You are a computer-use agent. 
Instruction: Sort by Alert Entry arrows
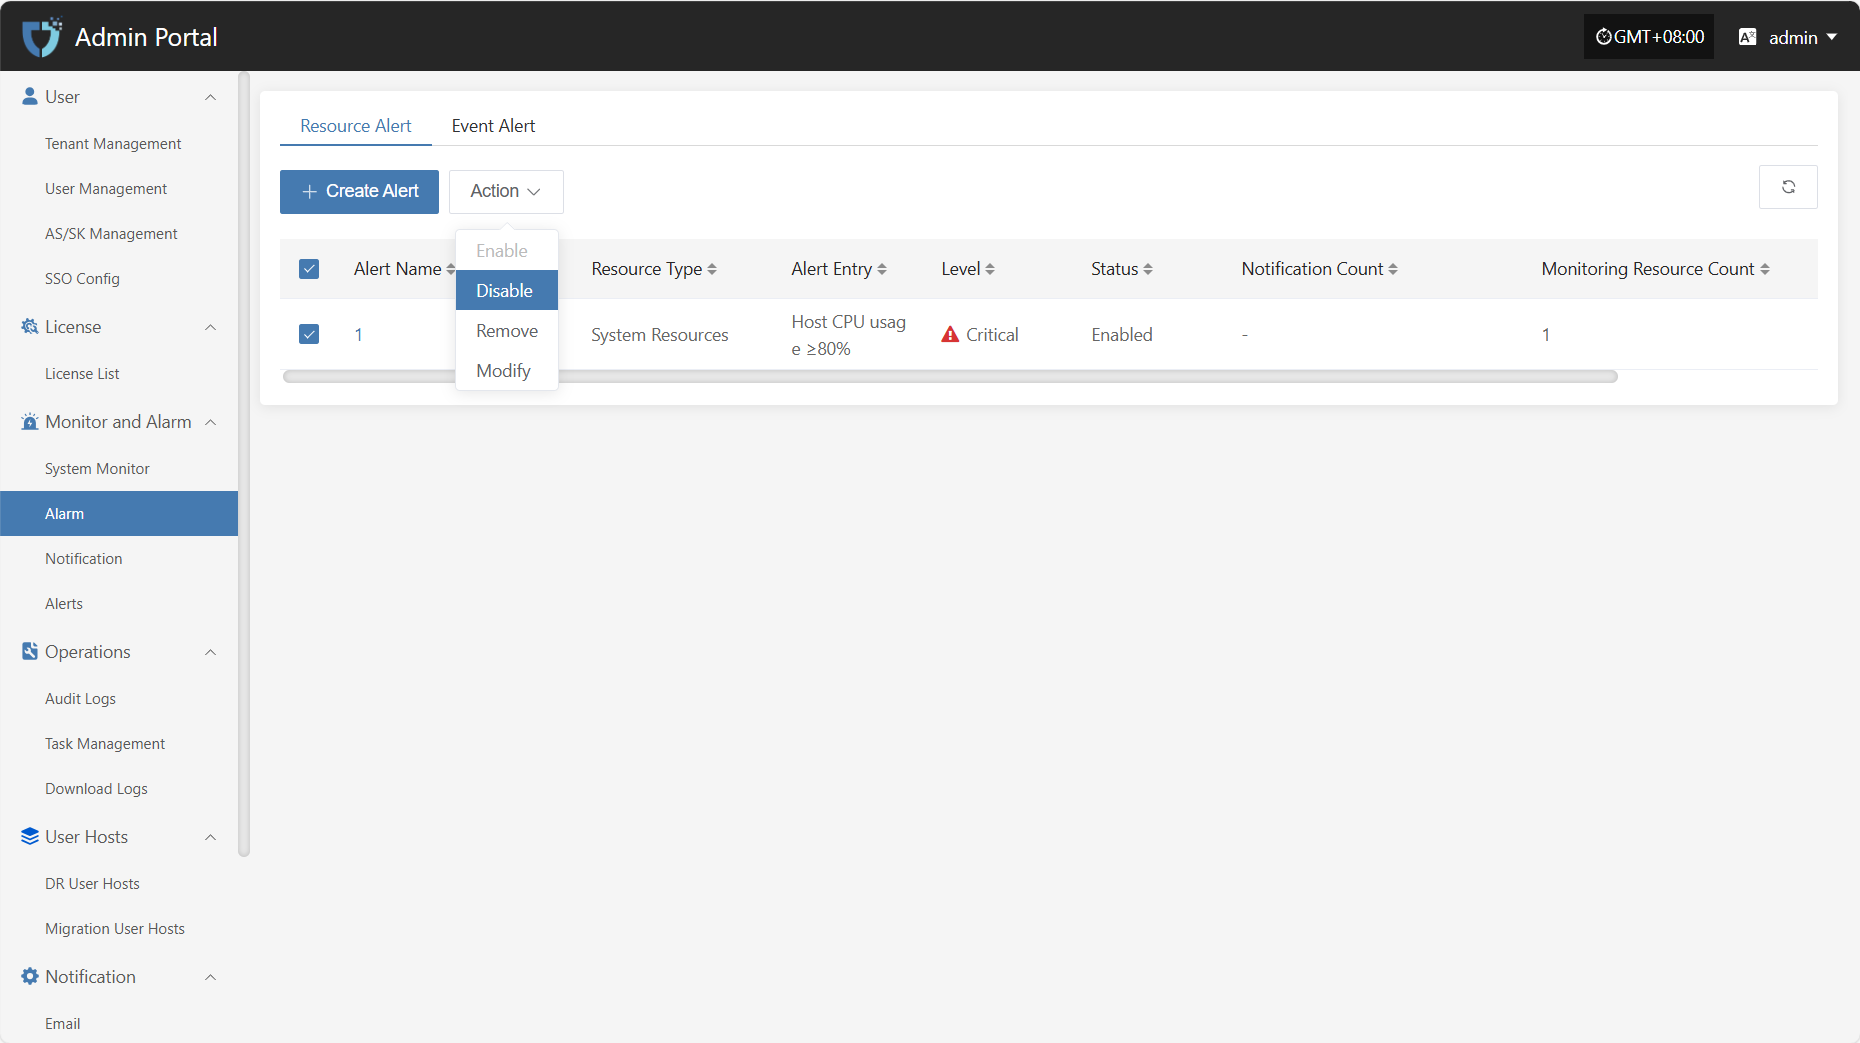882,269
